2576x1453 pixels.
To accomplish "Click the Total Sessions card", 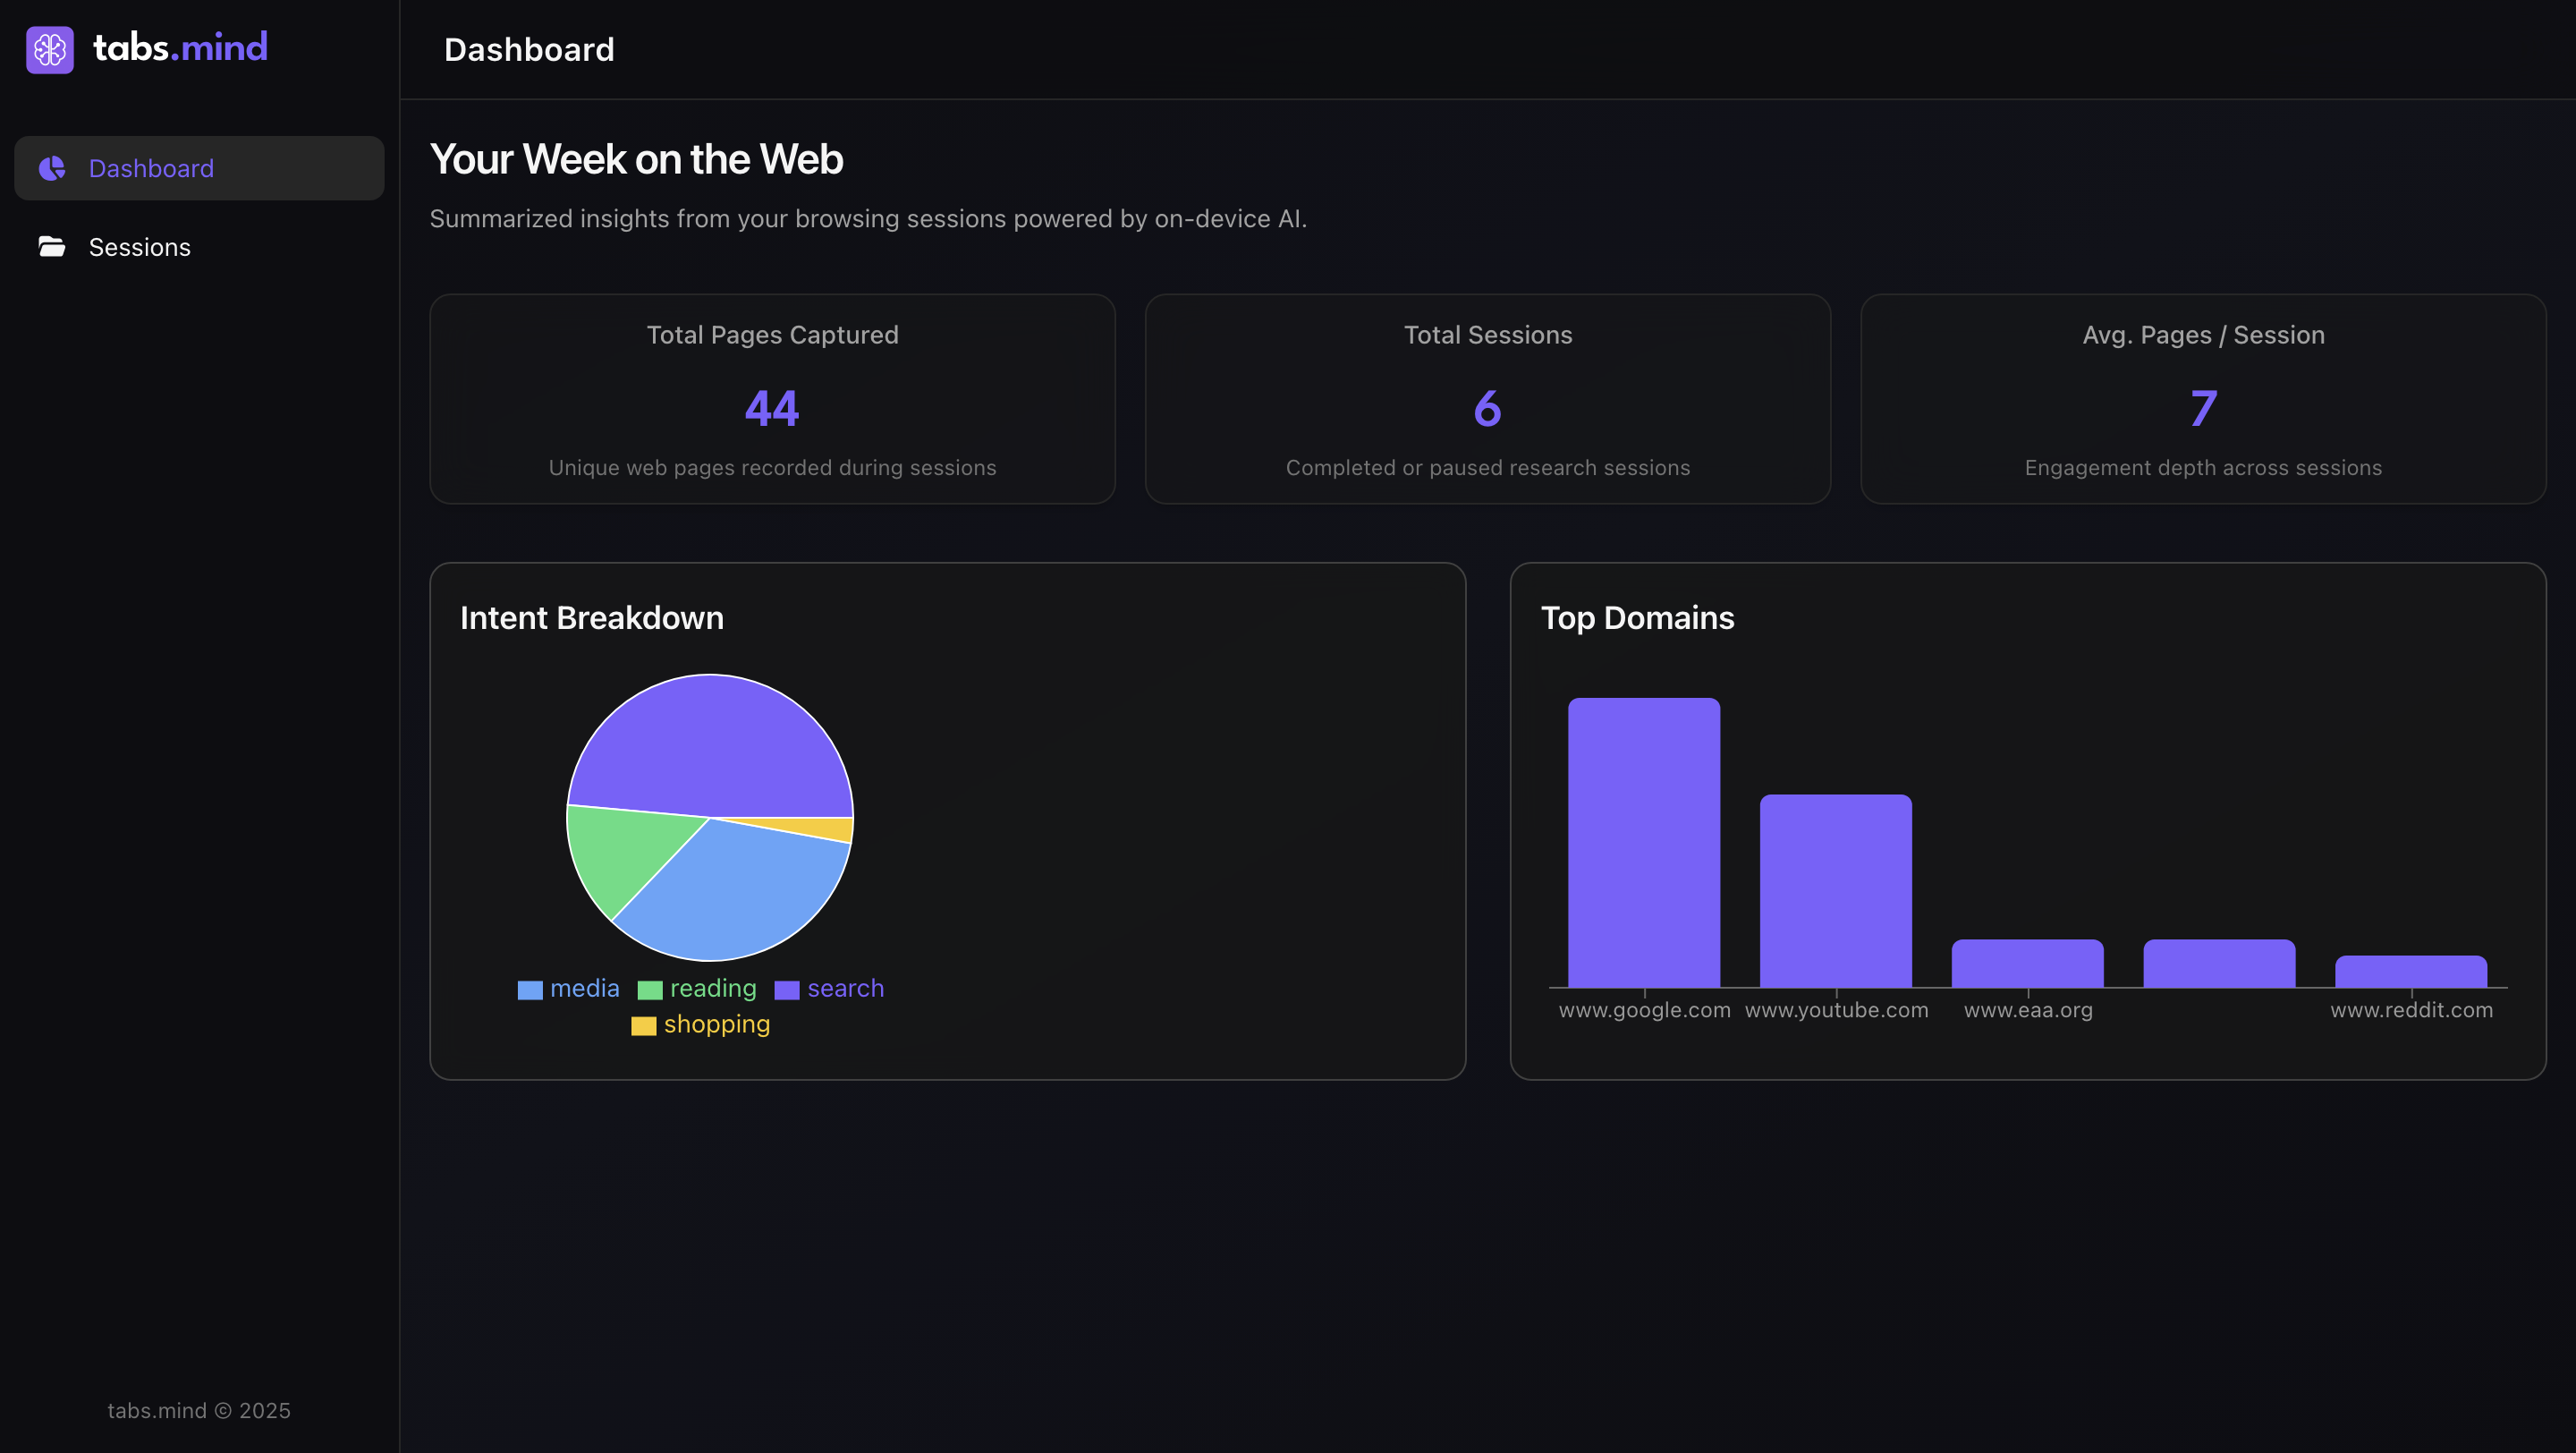I will 1487,399.
